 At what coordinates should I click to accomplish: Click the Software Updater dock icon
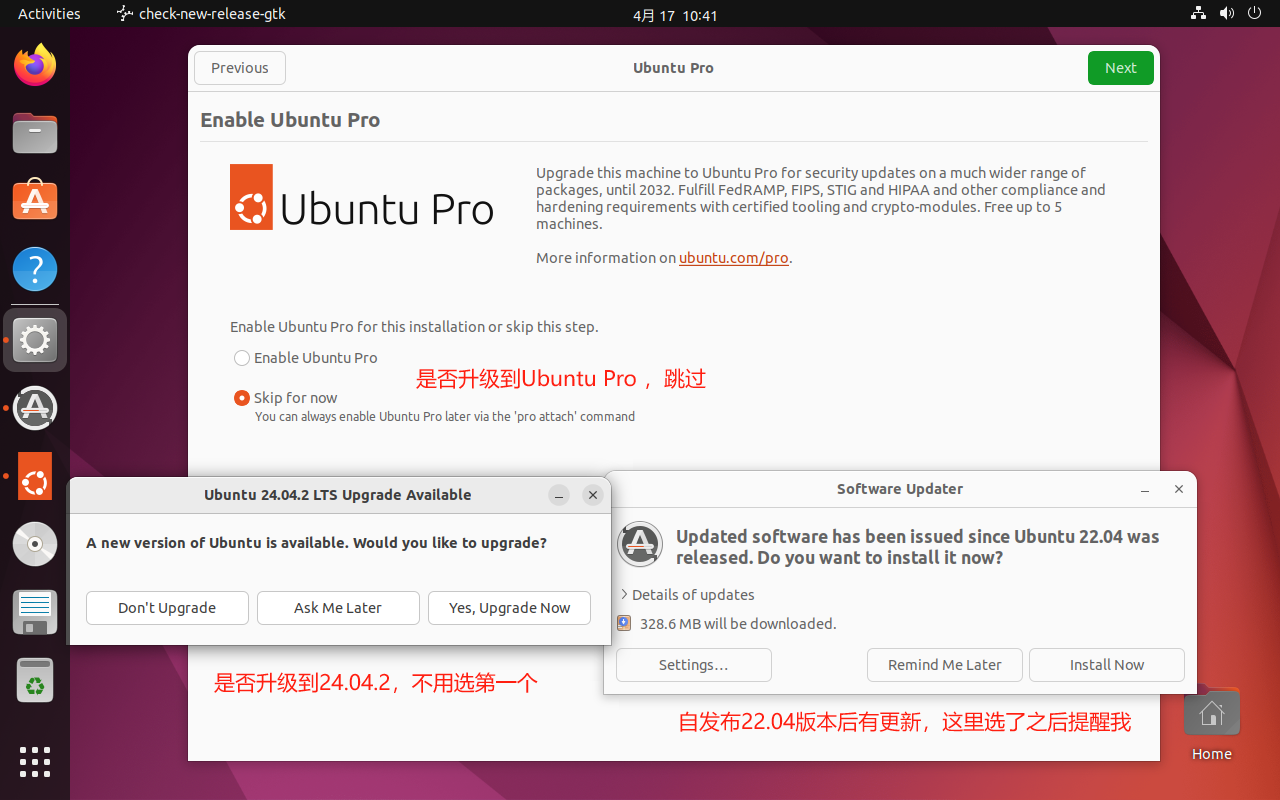pos(35,408)
